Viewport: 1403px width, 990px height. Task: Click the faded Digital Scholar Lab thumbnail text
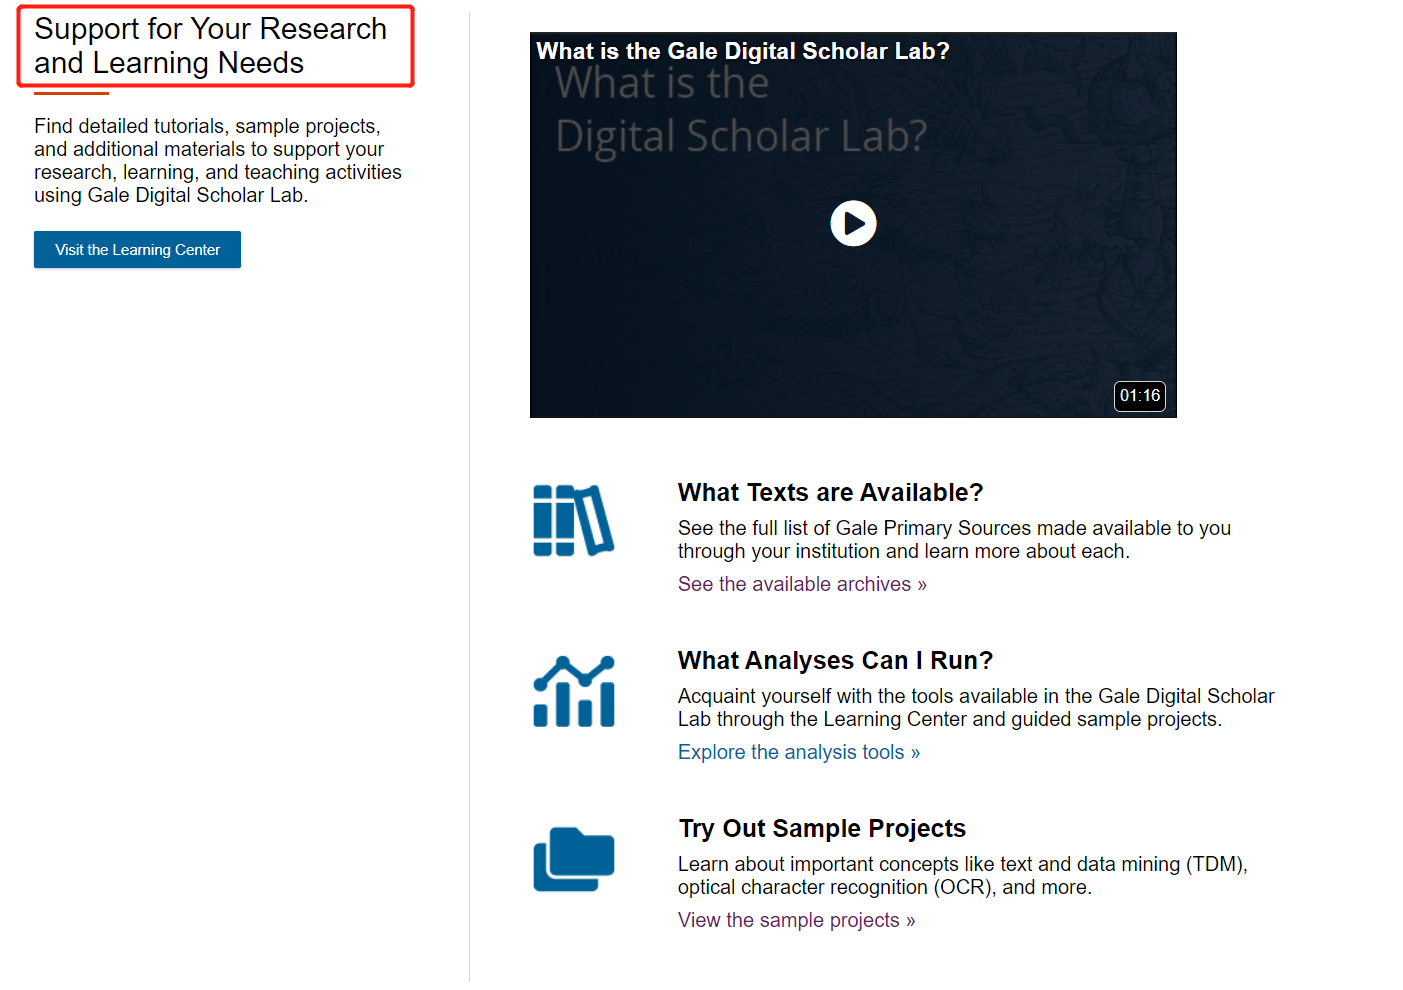740,136
